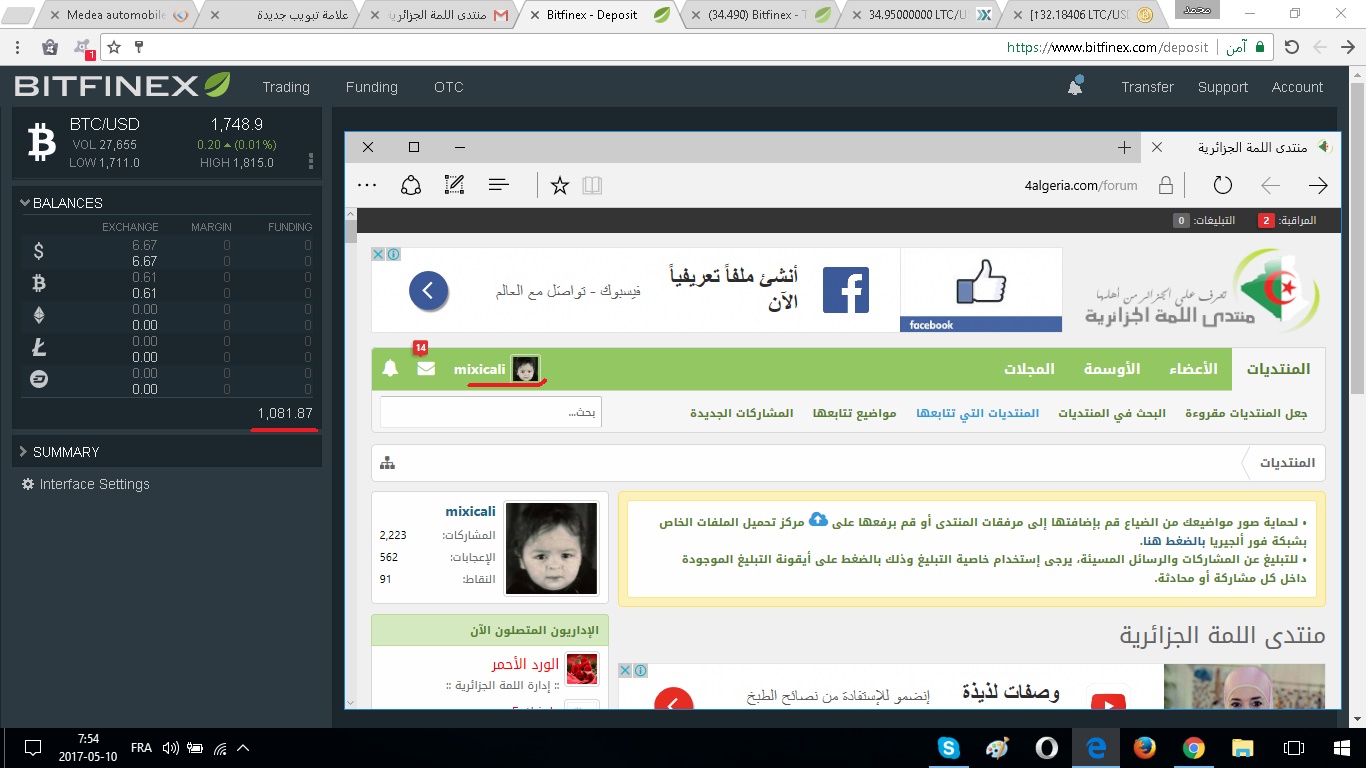Open the Trading menu in Bitfinex header
Screen dimensions: 1370x768
(x=286, y=87)
